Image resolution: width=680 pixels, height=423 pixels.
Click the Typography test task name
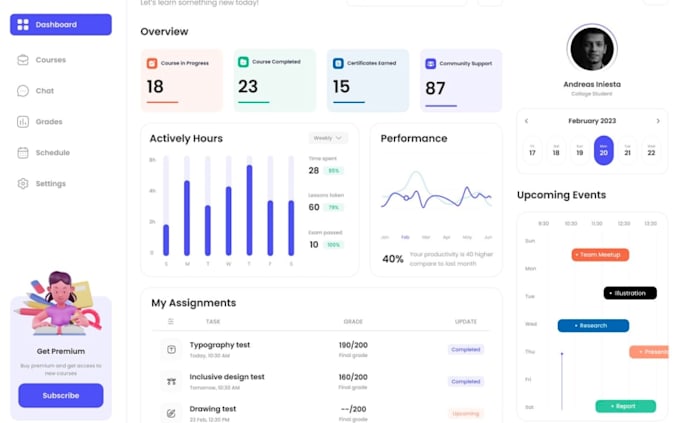pos(220,345)
